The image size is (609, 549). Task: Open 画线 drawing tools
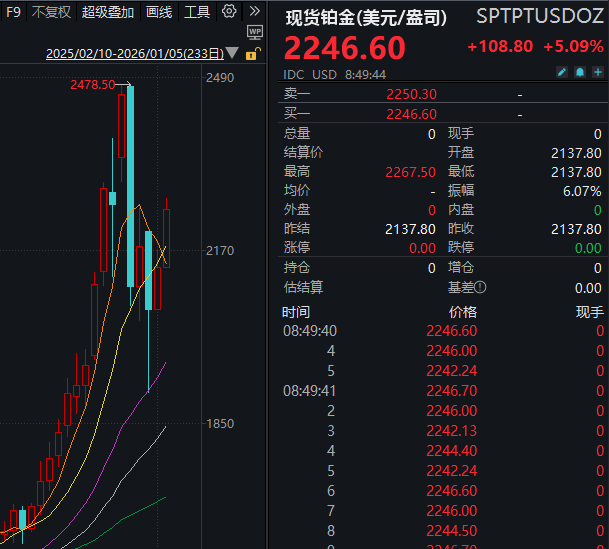pyautogui.click(x=159, y=12)
